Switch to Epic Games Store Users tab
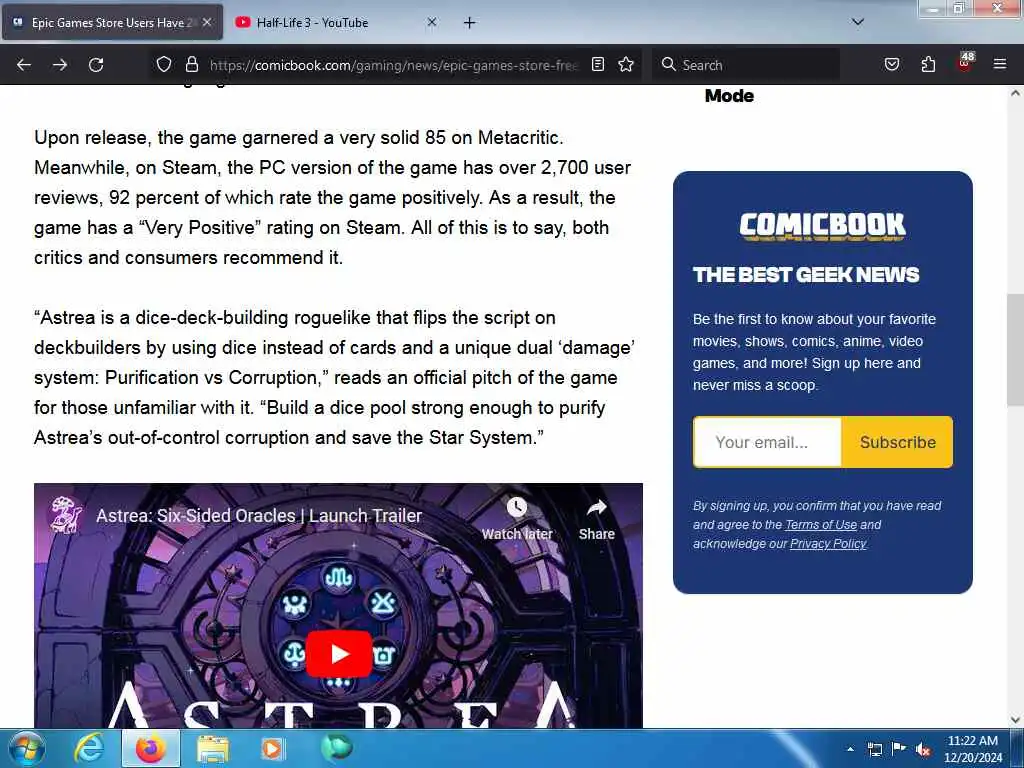Image resolution: width=1024 pixels, height=768 pixels. pyautogui.click(x=112, y=22)
